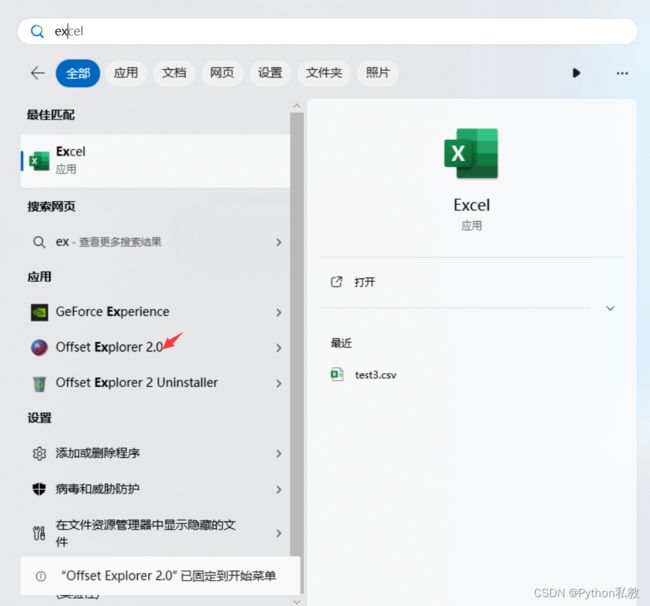
Task: Click tools icon beside 显示隐藏的文件 setting
Action: click(x=39, y=533)
